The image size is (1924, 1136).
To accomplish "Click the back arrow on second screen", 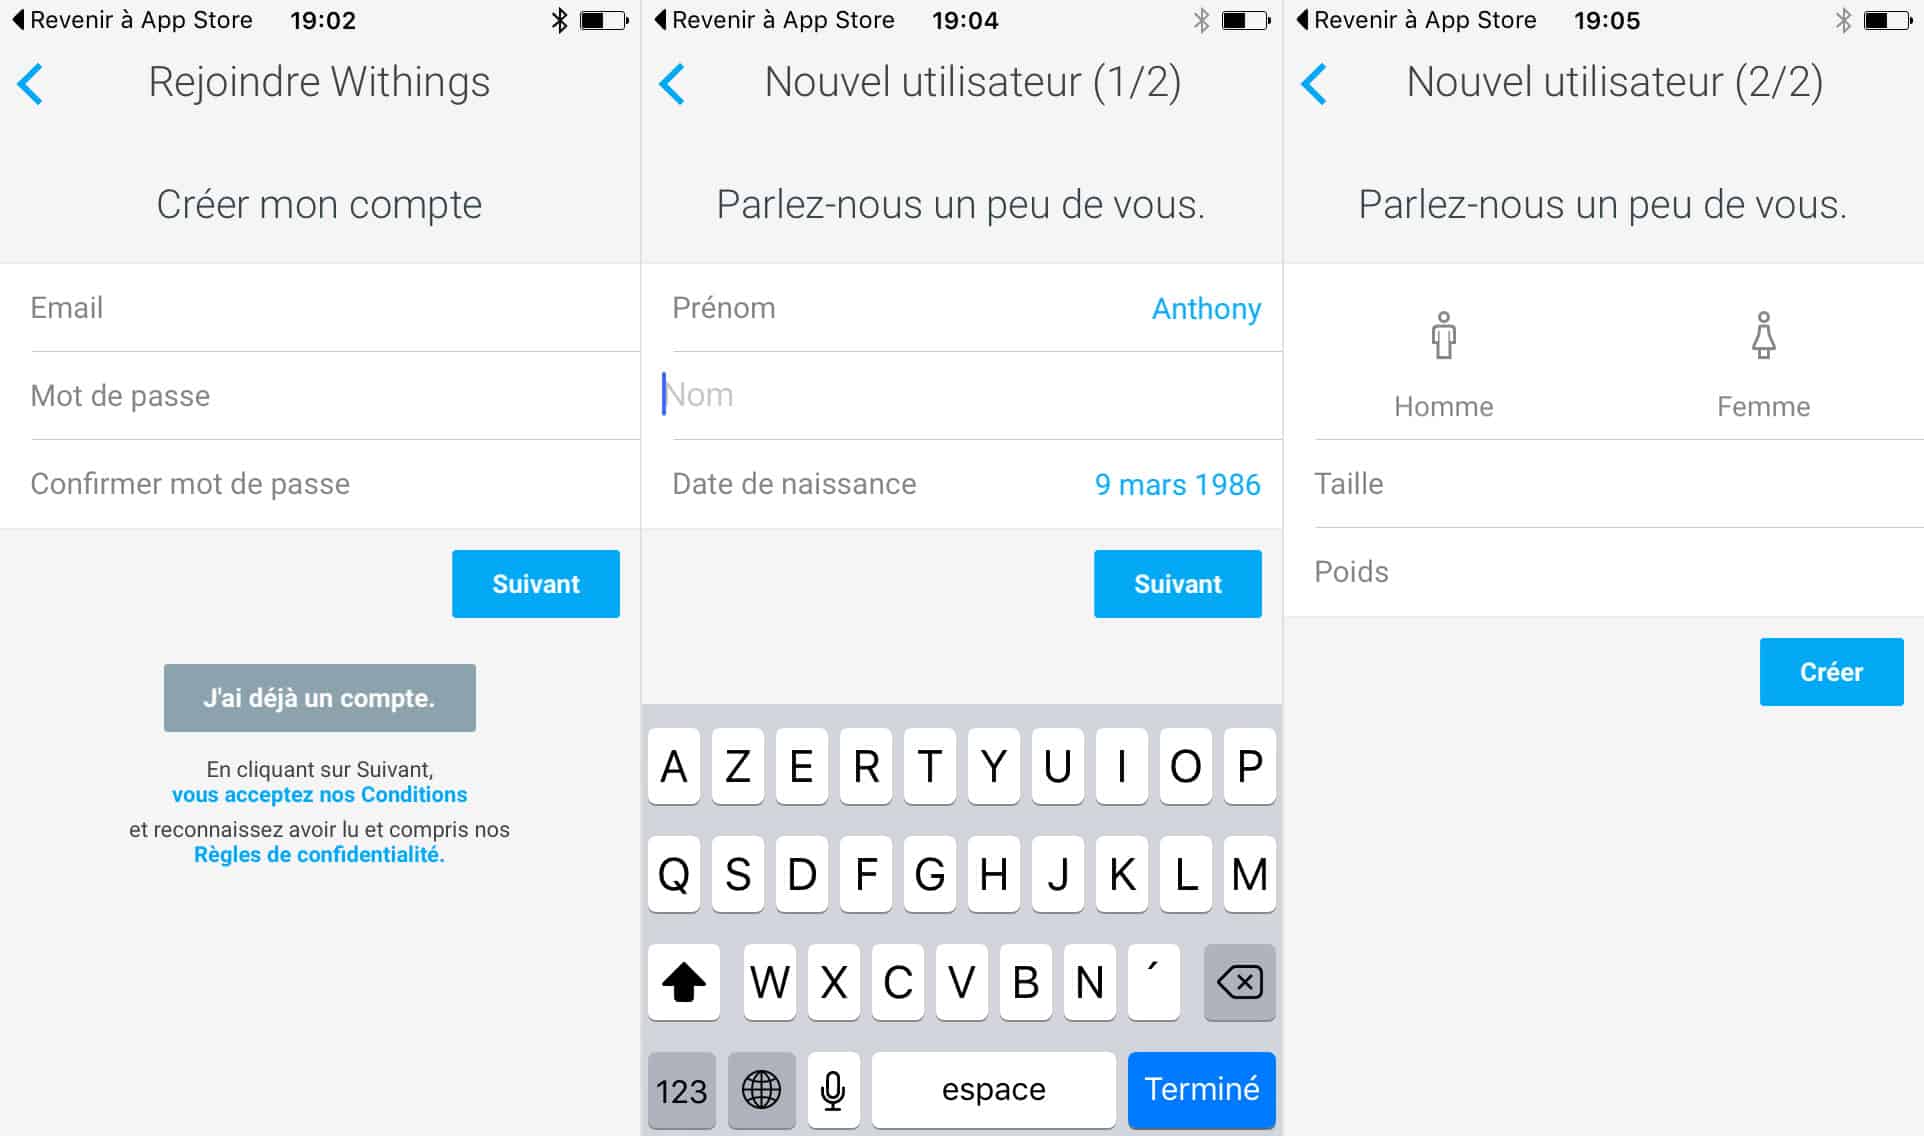I will (x=677, y=85).
